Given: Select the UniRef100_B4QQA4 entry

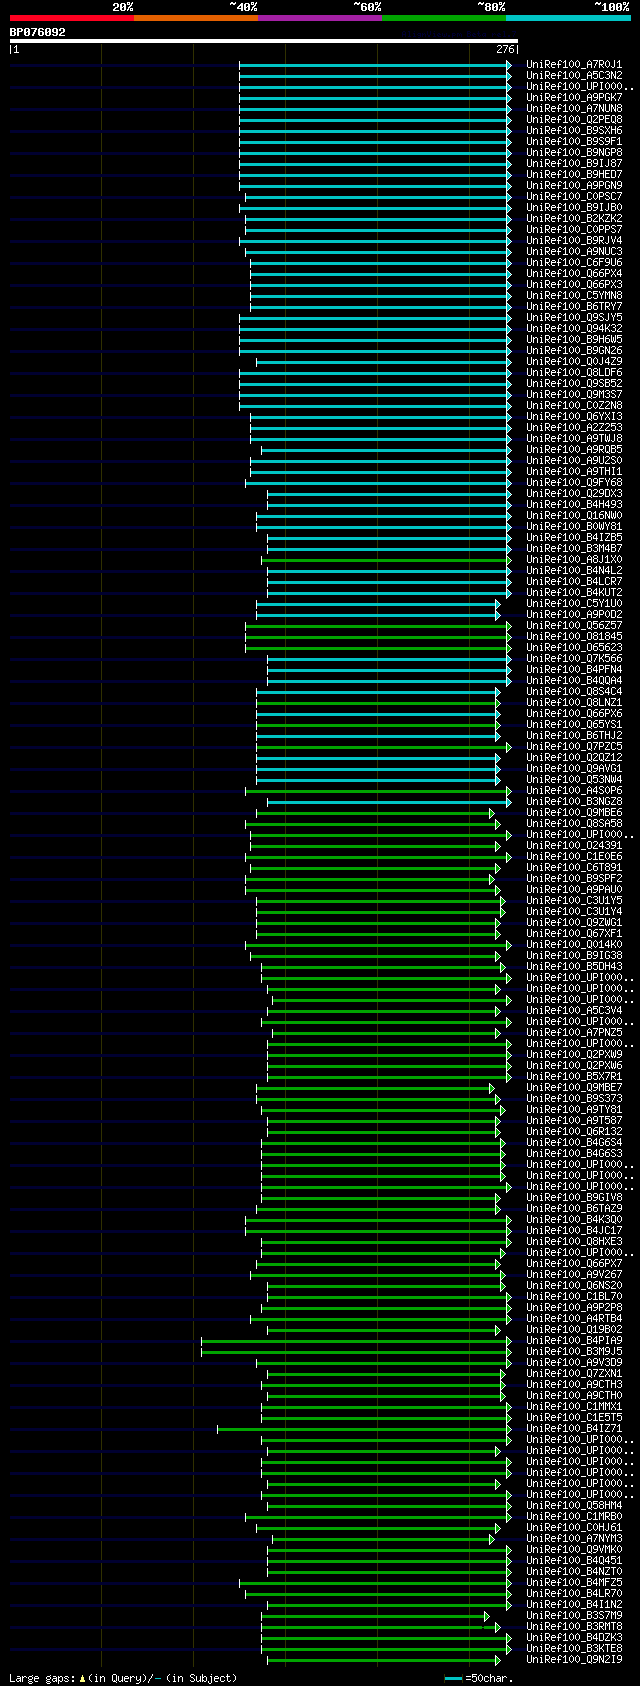Looking at the screenshot, I should (x=574, y=681).
